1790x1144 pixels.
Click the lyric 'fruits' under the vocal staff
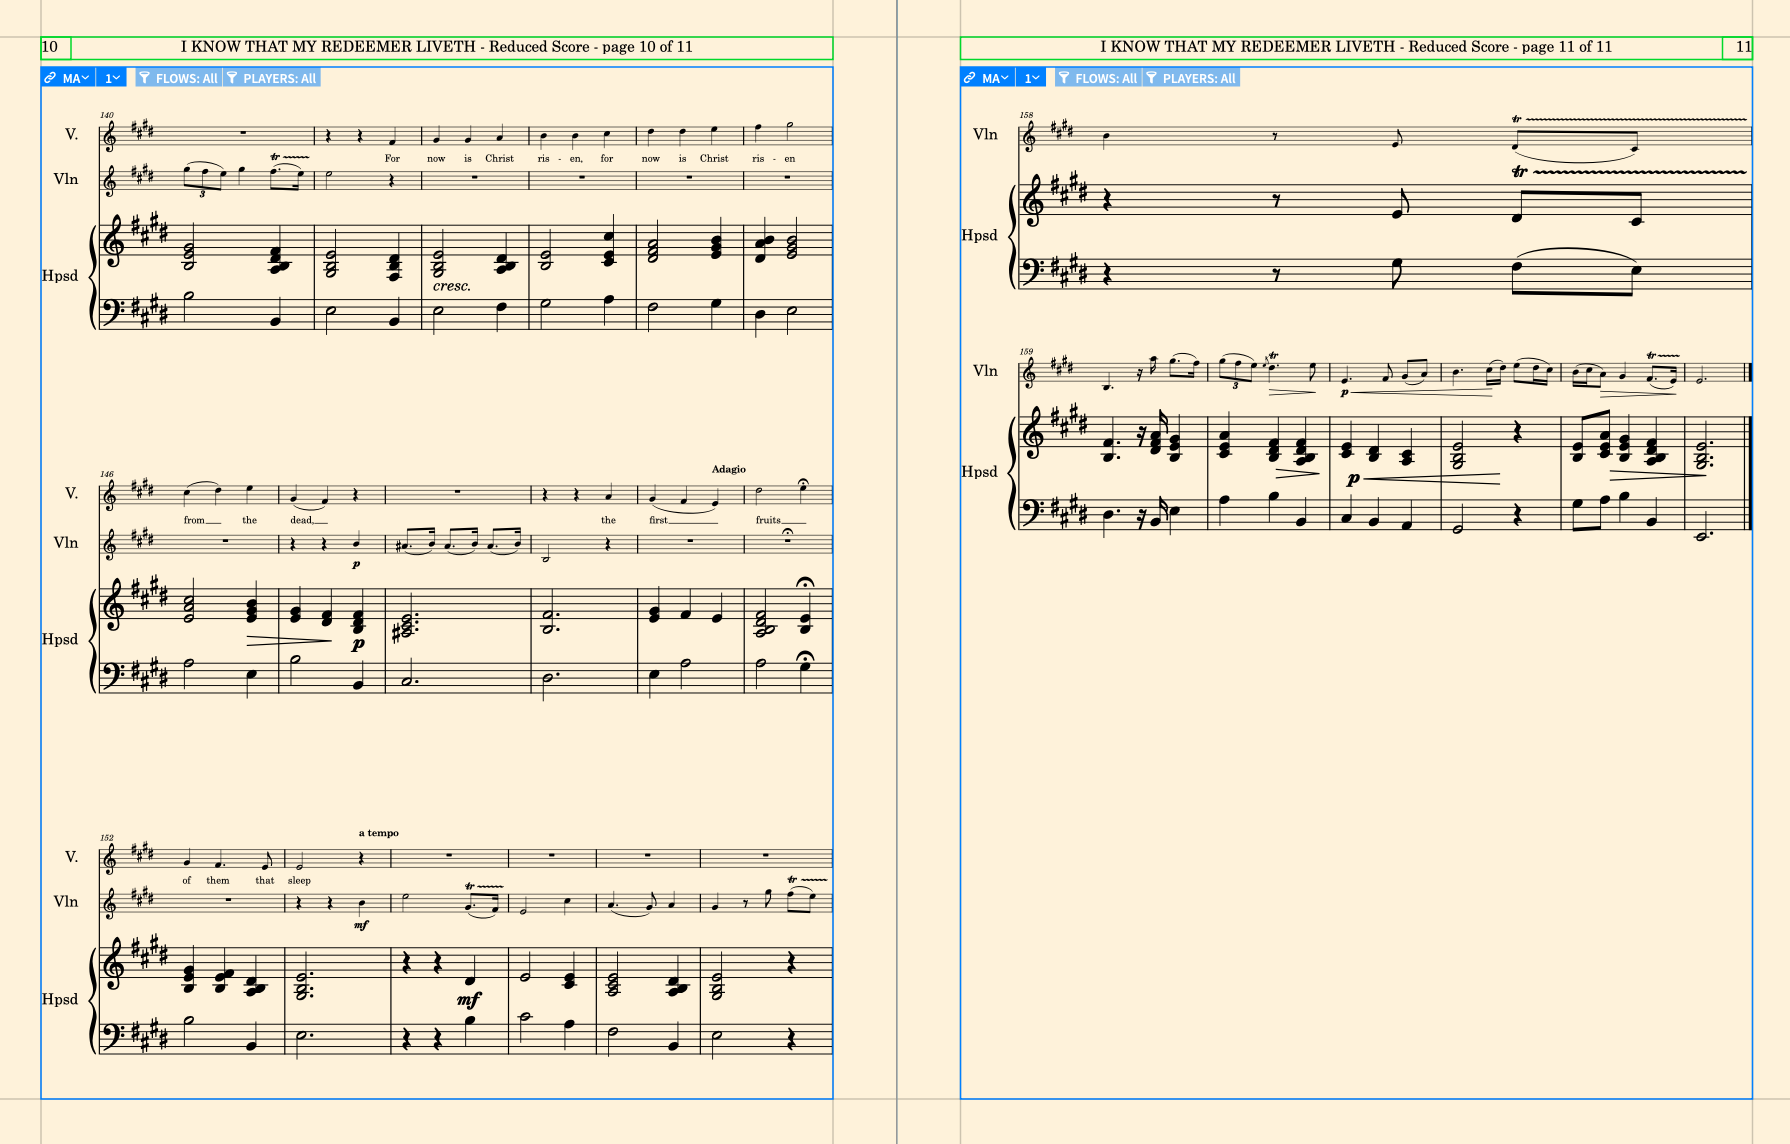[768, 520]
